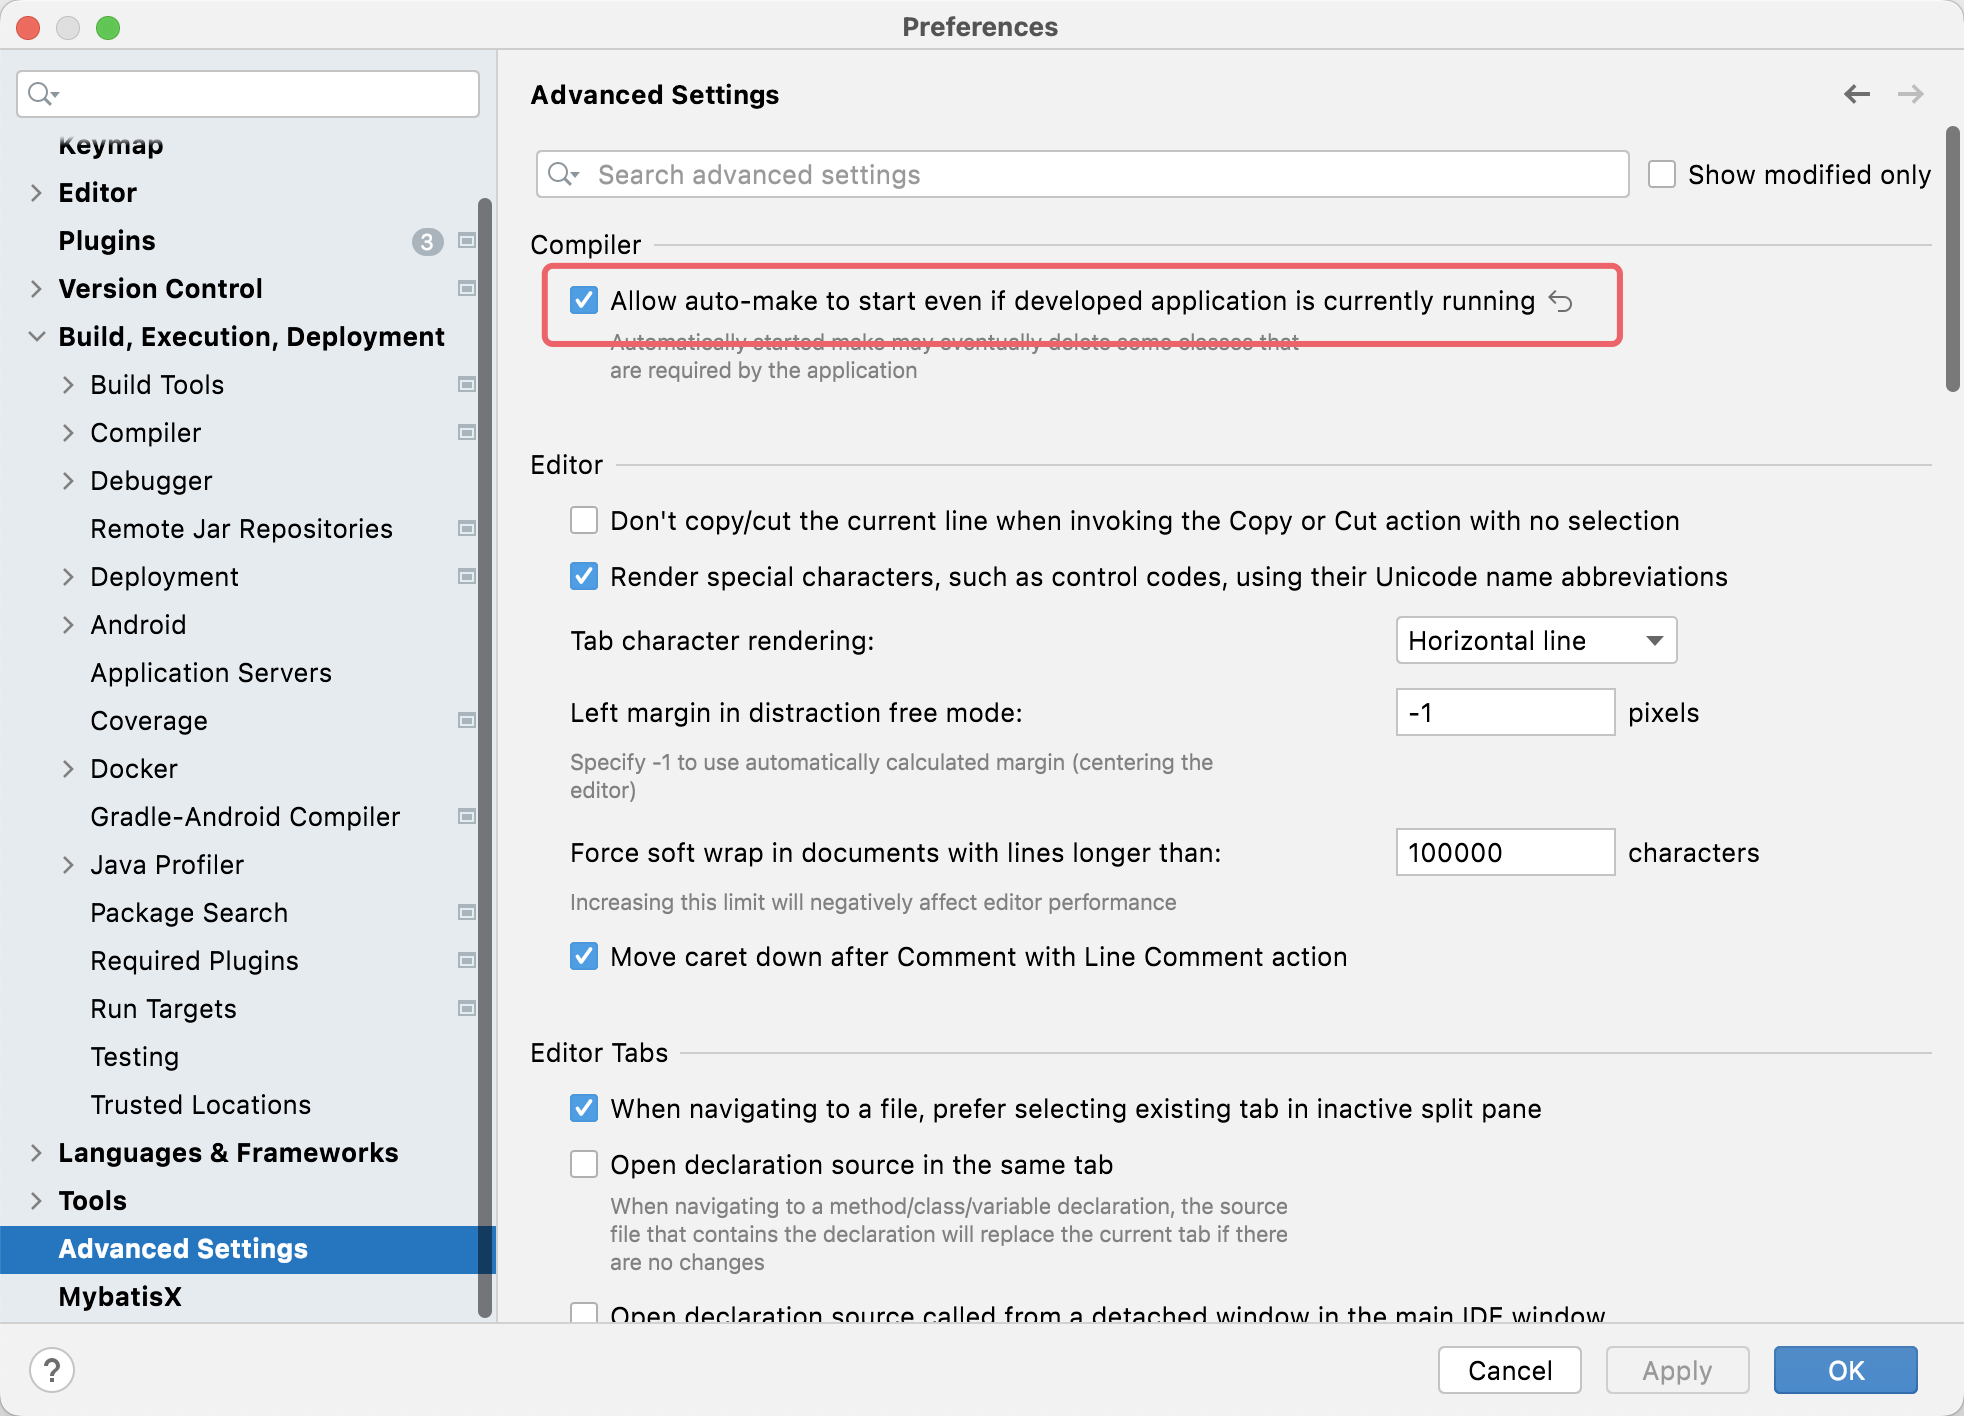Open Tab character rendering dropdown
1964x1416 pixels.
pyautogui.click(x=1536, y=641)
